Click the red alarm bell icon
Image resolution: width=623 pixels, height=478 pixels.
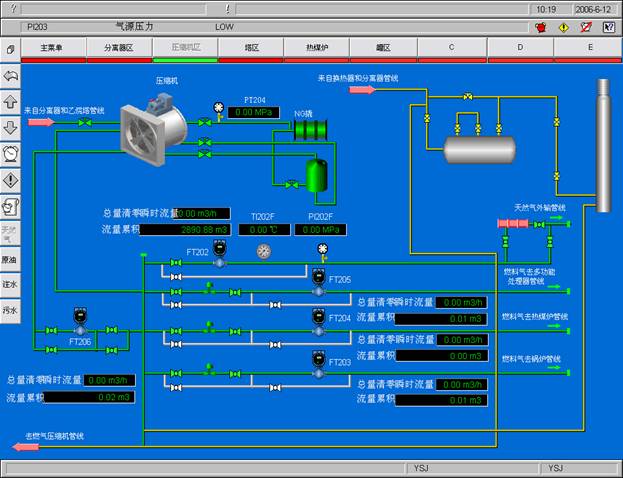541,27
